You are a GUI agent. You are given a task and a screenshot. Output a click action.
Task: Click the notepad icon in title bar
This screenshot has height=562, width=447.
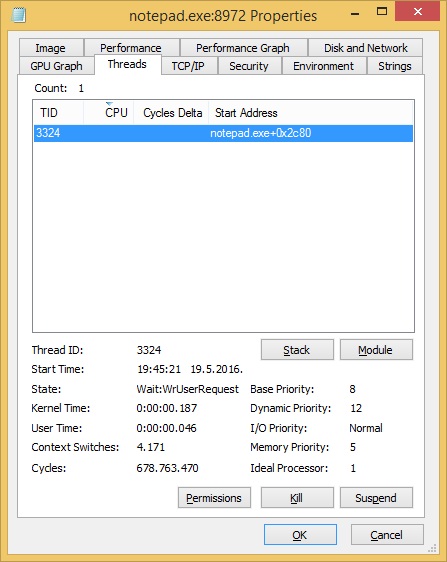[18, 15]
